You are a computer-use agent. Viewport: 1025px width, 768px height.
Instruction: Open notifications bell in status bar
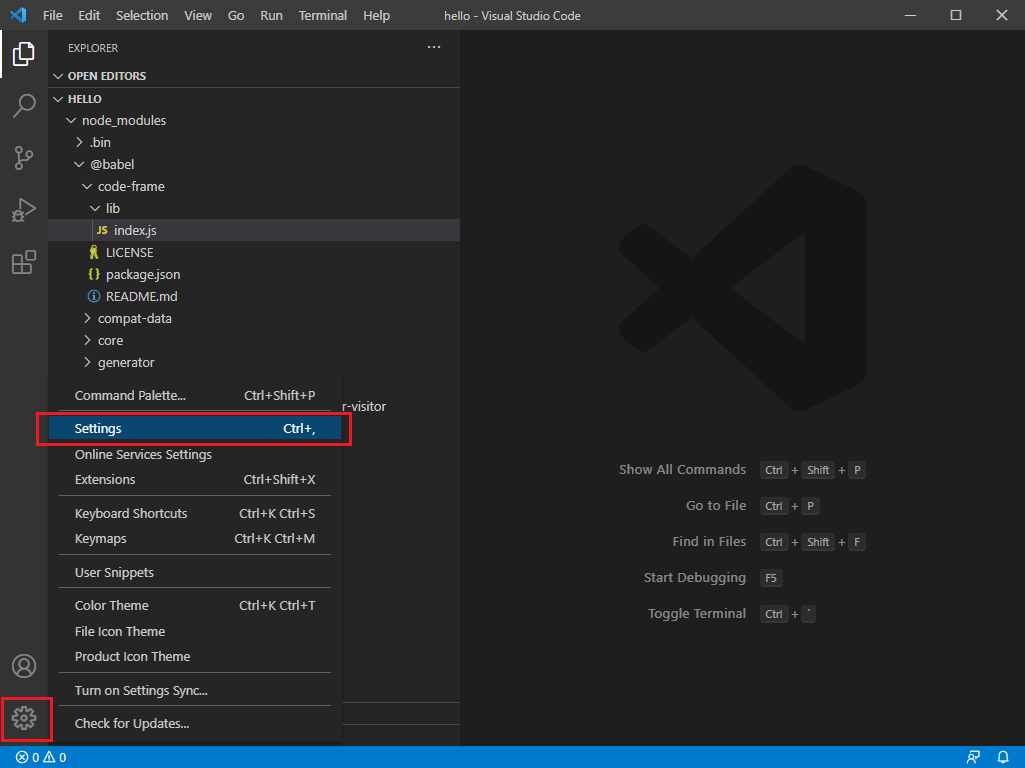pos(1003,757)
